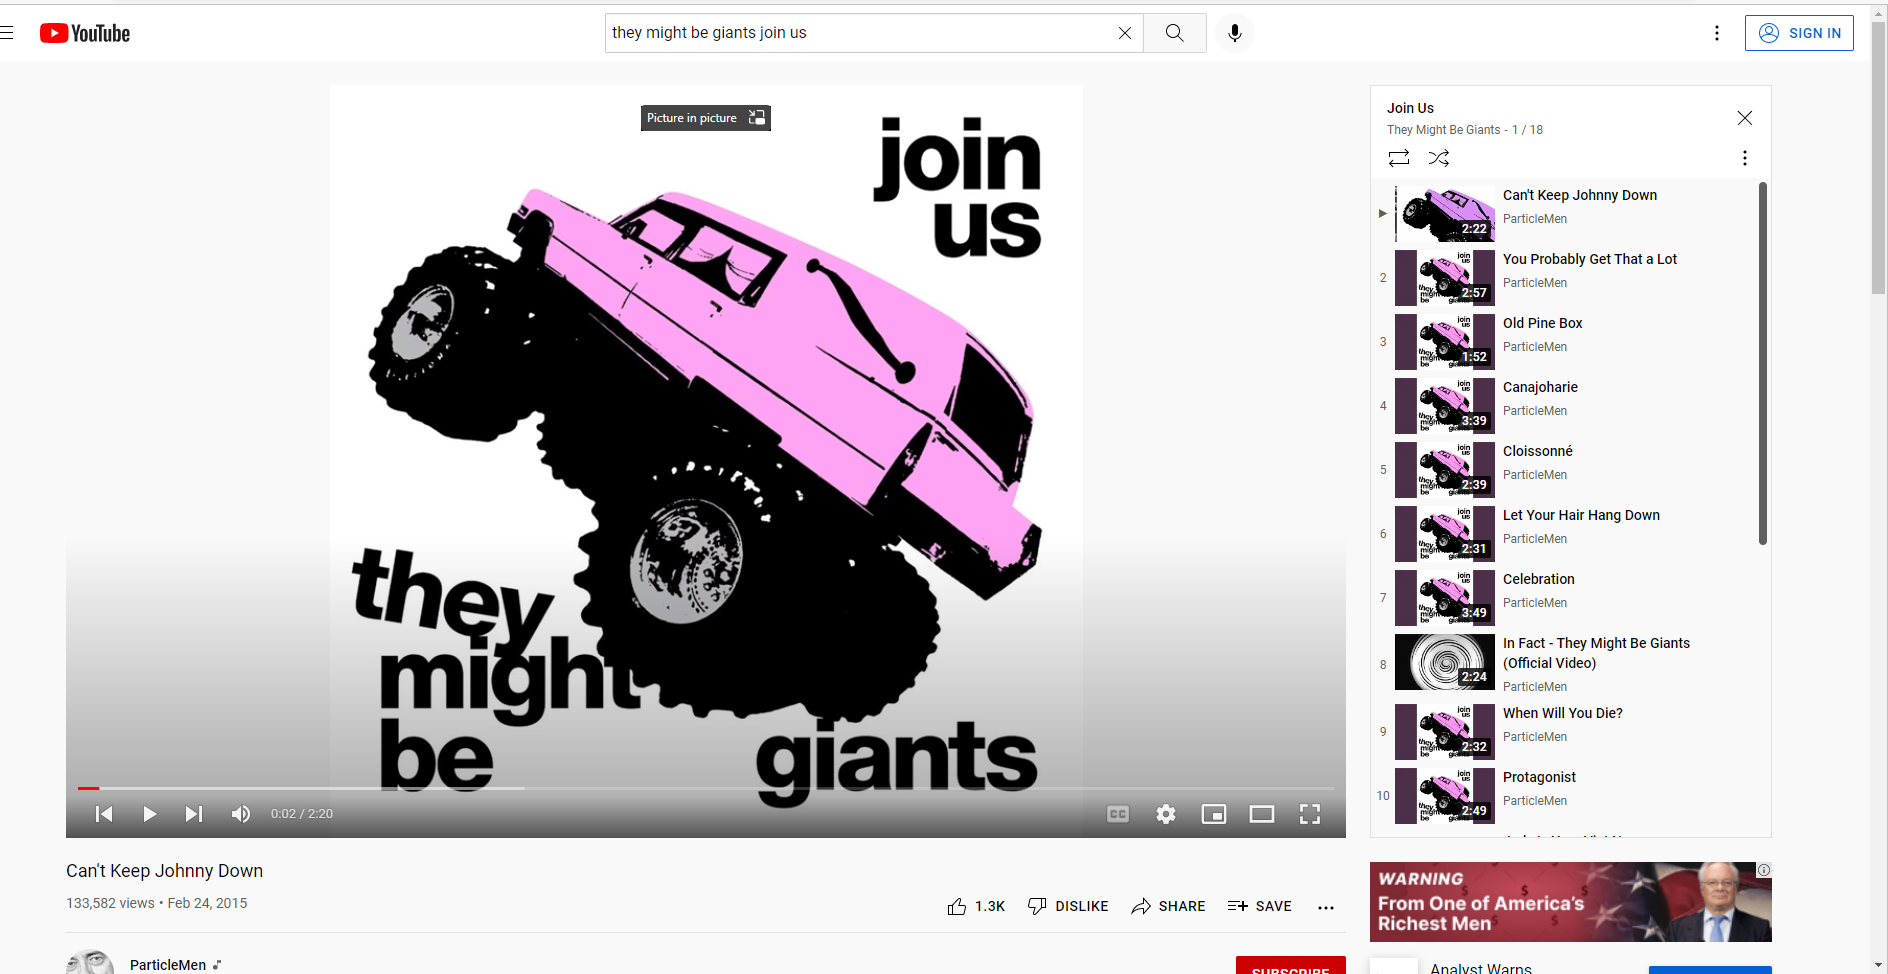Viewport: 1888px width, 974px height.
Task: Skip to the next video
Action: [x=194, y=814]
